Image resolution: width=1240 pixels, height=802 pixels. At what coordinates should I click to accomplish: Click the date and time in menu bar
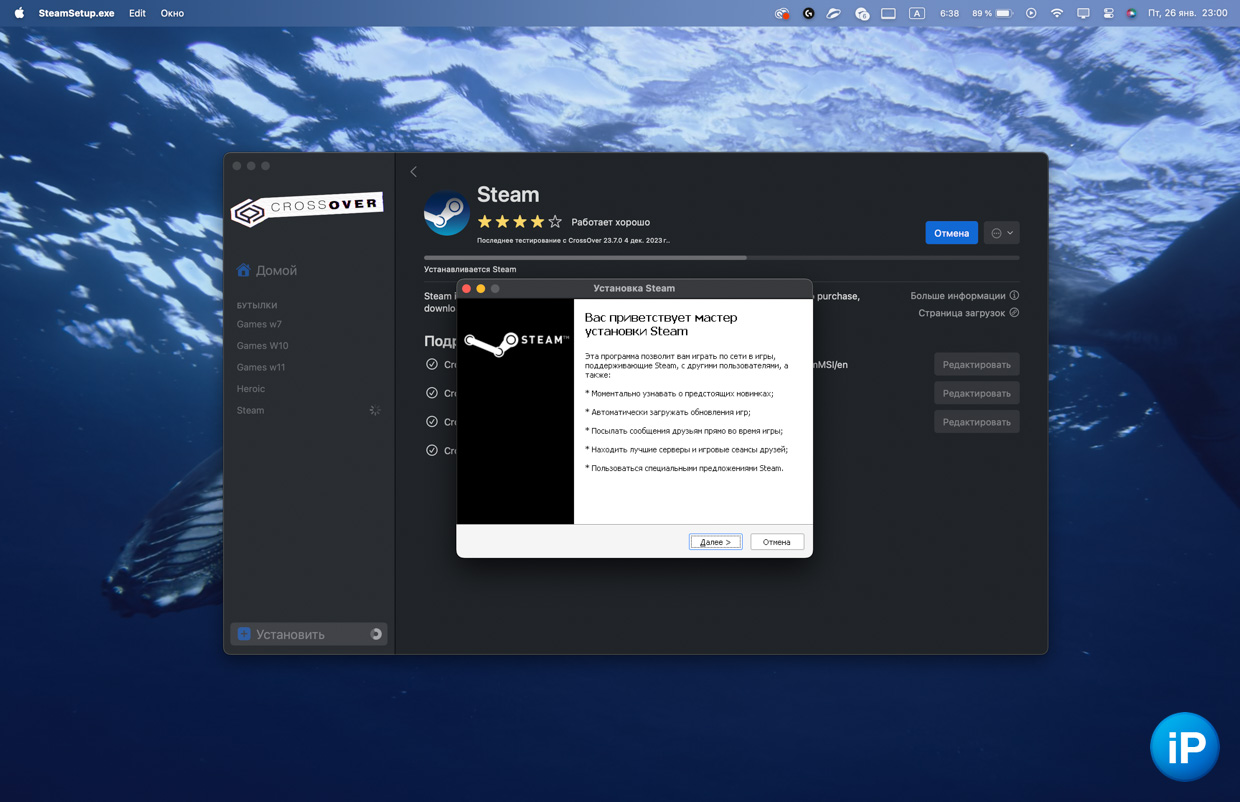(1187, 13)
